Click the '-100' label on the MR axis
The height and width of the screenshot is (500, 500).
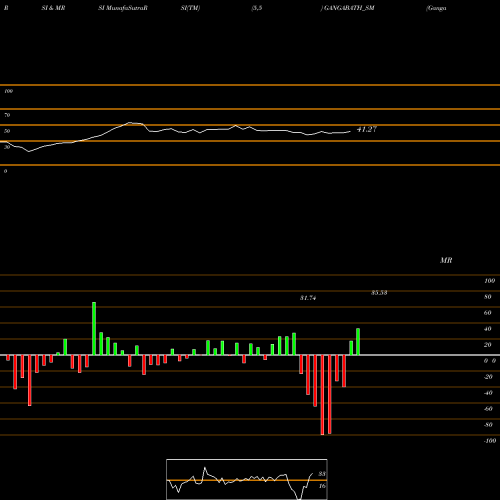(490, 441)
